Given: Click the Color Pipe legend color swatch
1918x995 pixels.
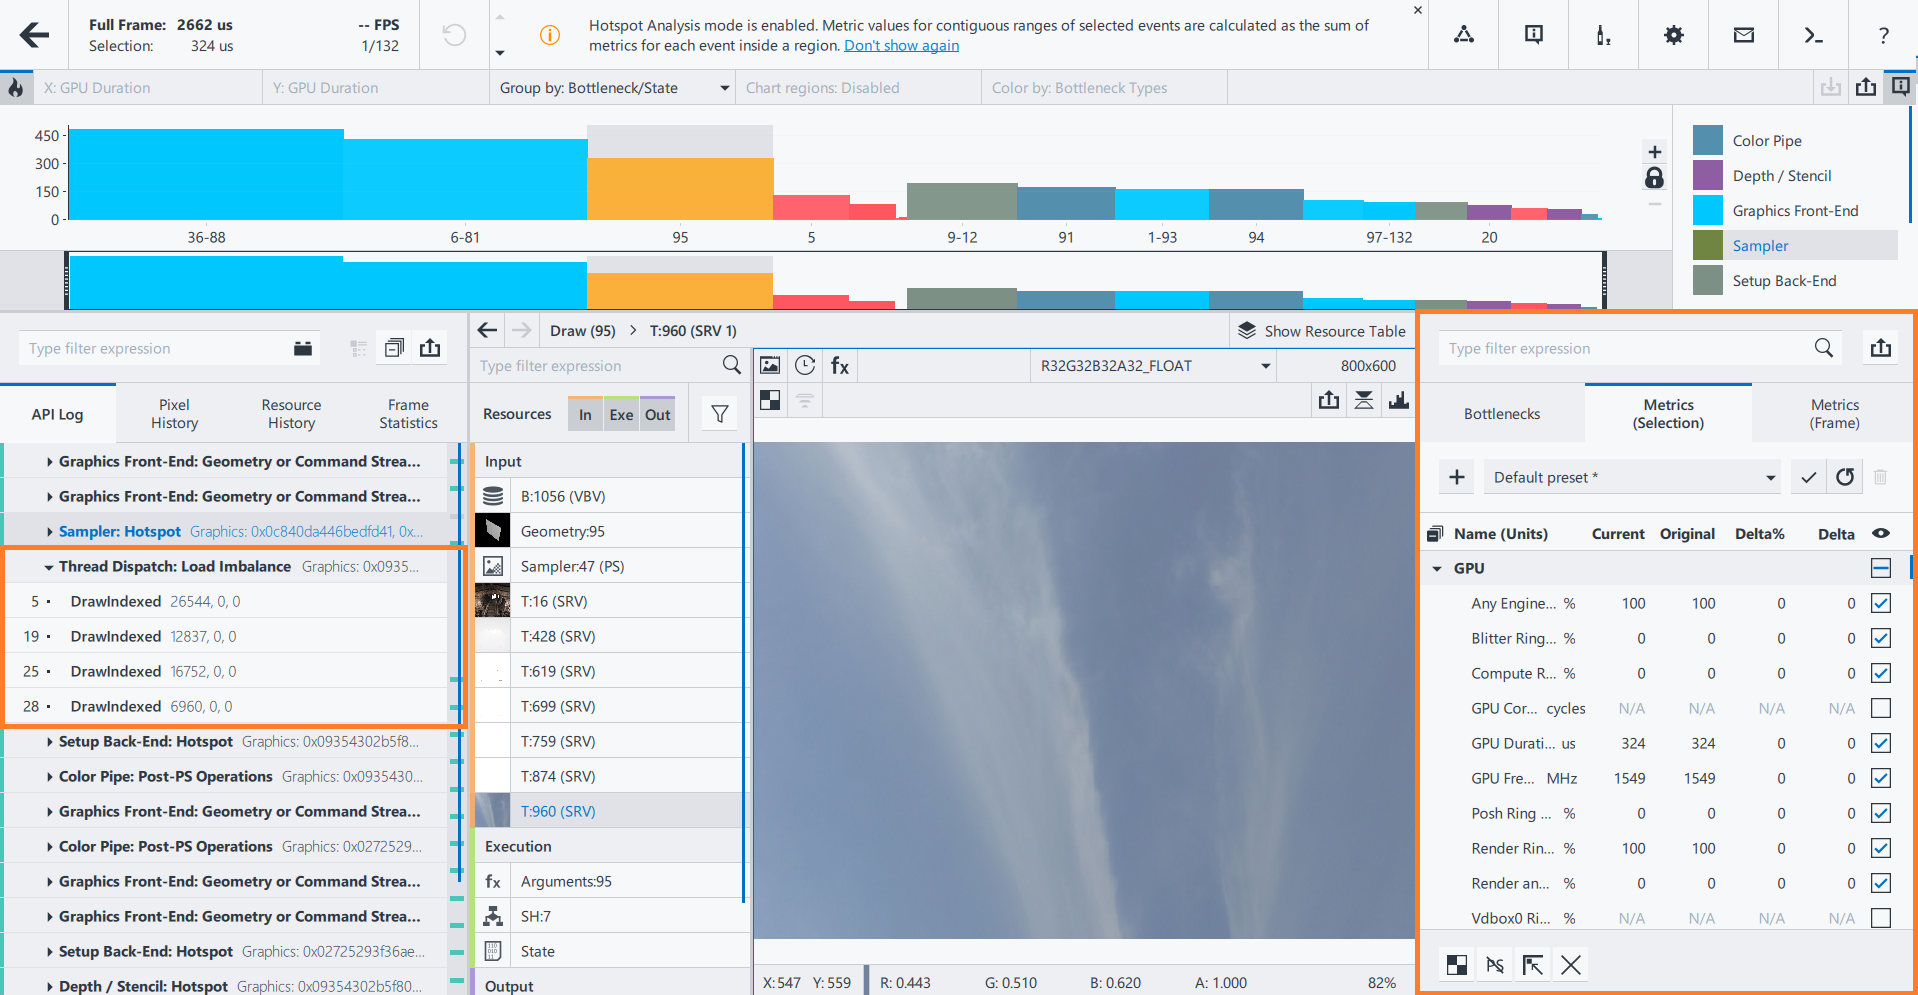Looking at the screenshot, I should (x=1708, y=140).
